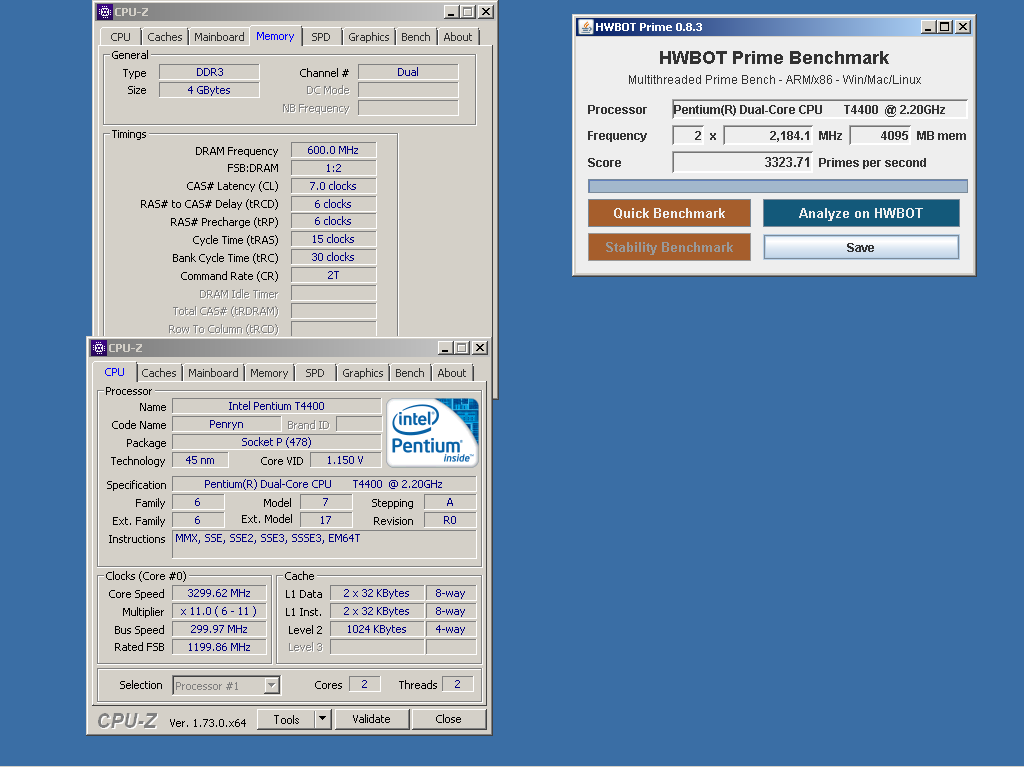
Task: Click the 3323.71 score field
Action: click(743, 163)
